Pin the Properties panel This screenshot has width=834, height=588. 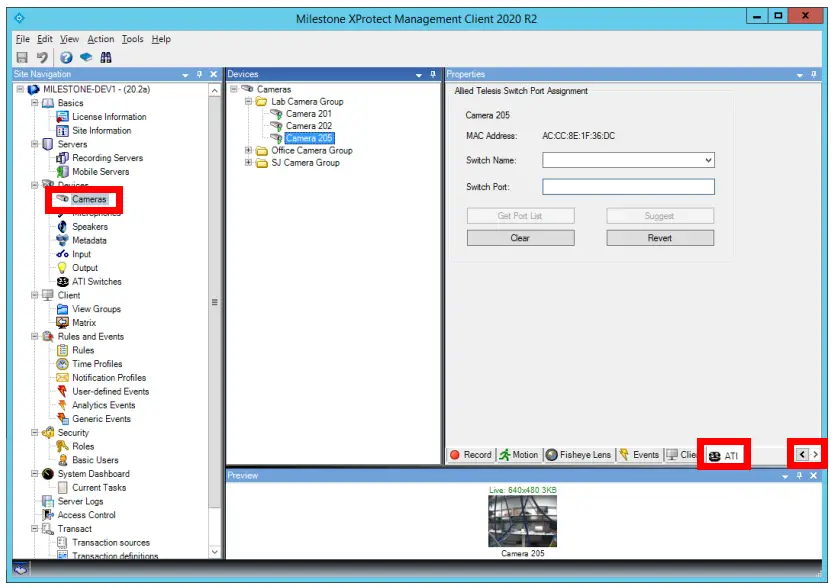814,74
